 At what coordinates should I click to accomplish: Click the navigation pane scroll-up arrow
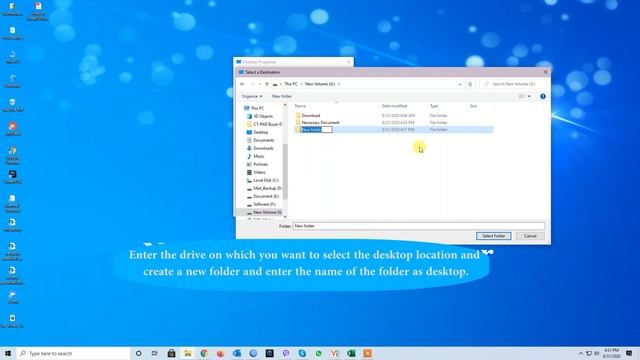coord(285,105)
